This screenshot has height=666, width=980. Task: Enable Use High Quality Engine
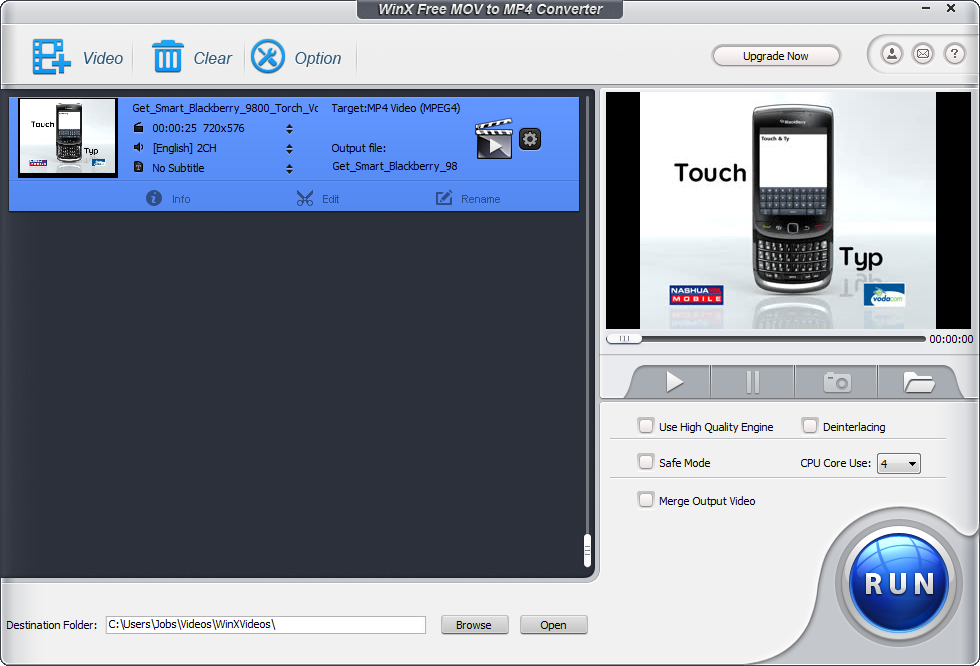pyautogui.click(x=646, y=425)
